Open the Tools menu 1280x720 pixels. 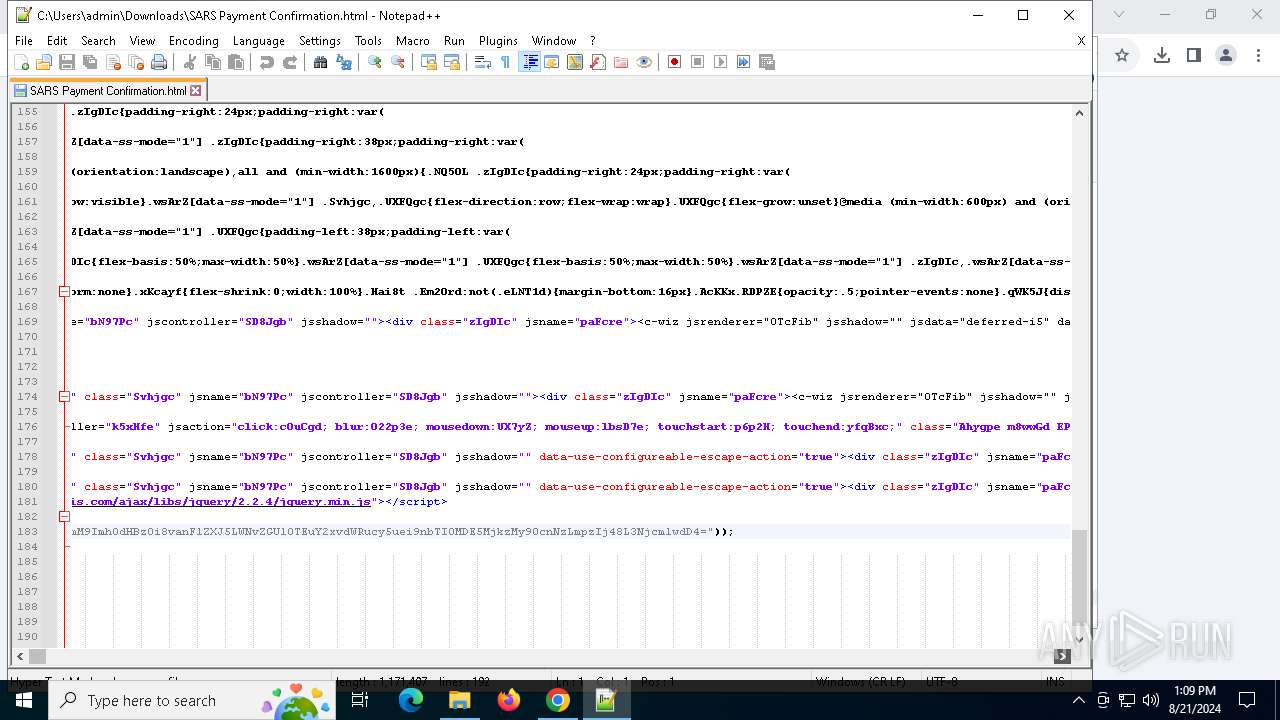click(x=368, y=41)
